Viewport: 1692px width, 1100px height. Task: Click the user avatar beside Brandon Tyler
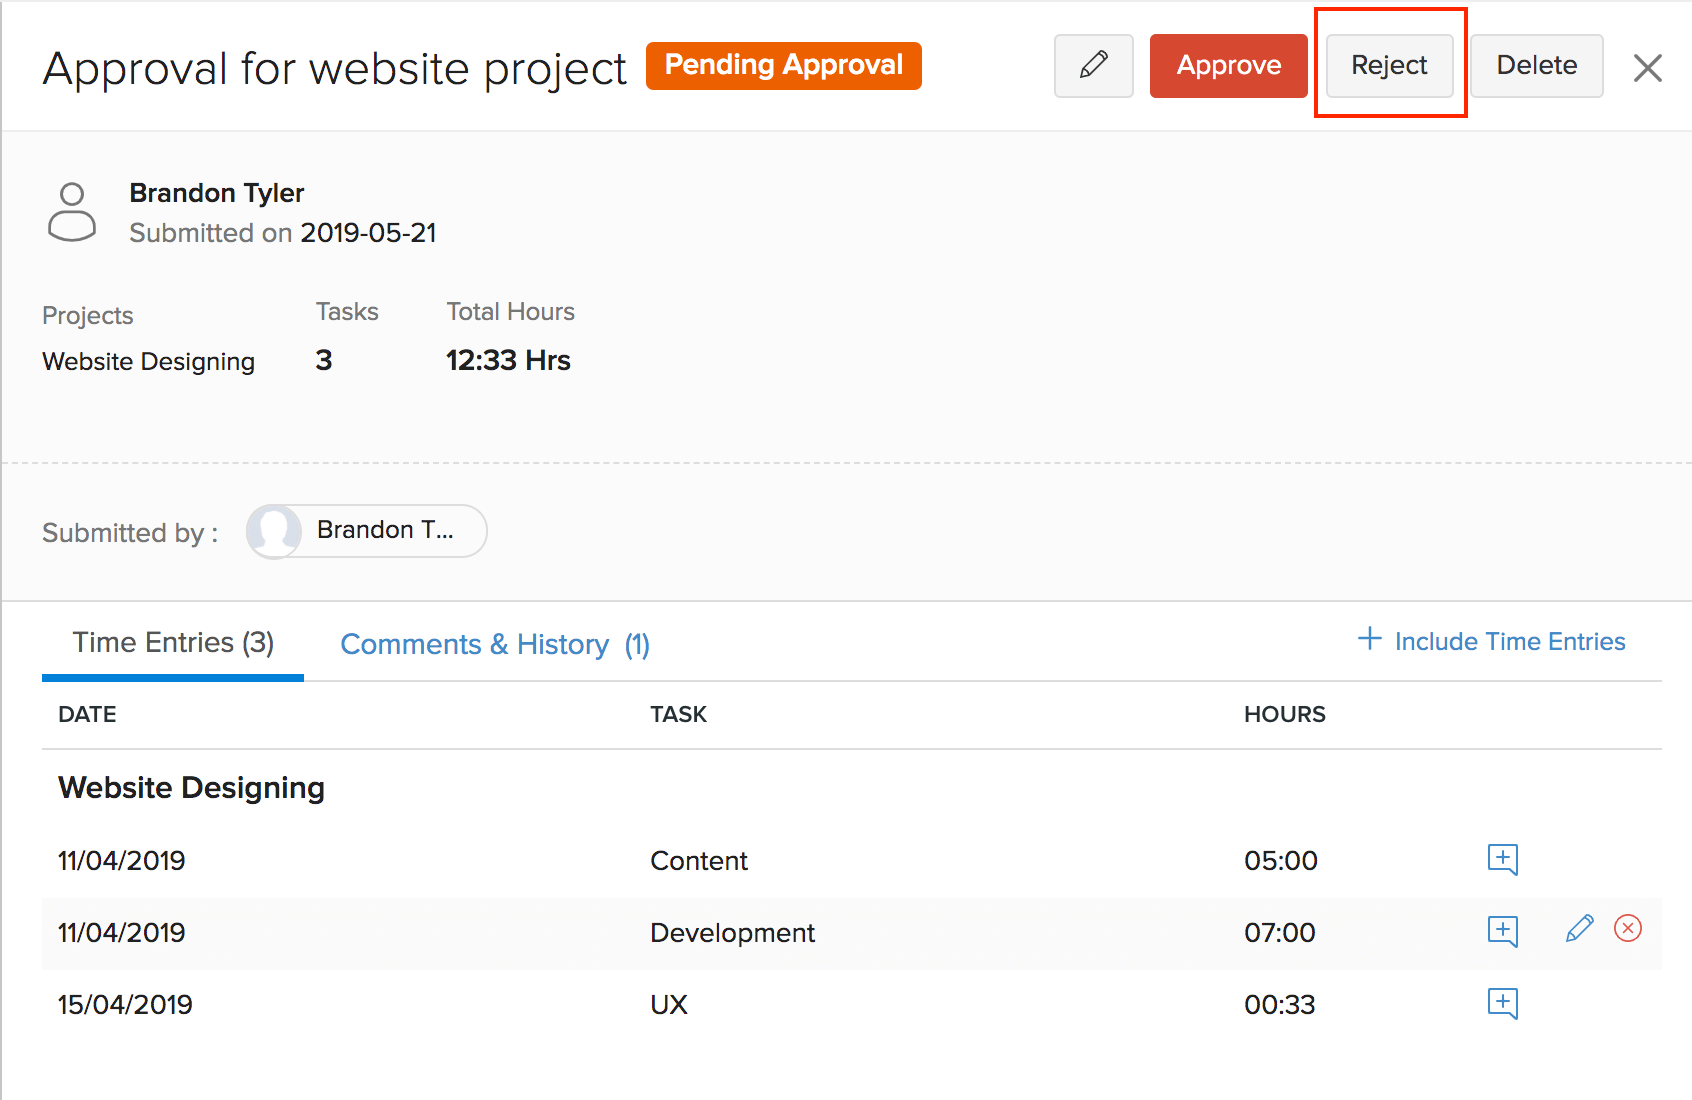point(72,212)
